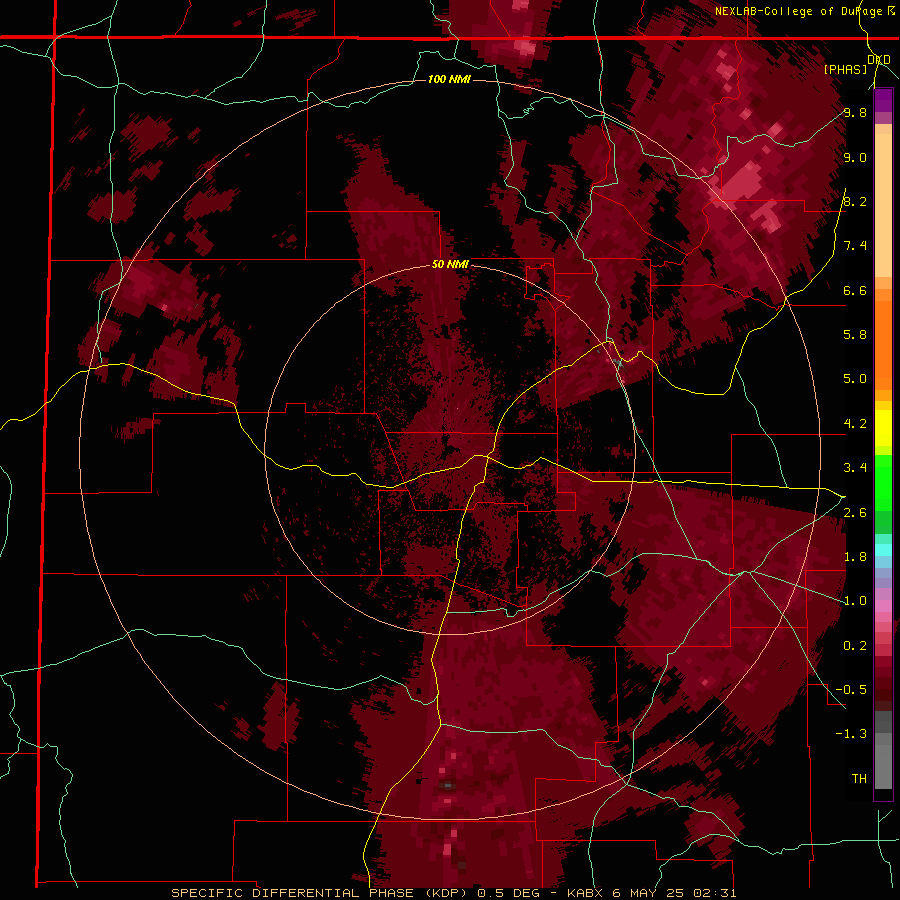Screen dimensions: 900x900
Task: Select the 2.6 value on the legend
Action: click(x=855, y=513)
